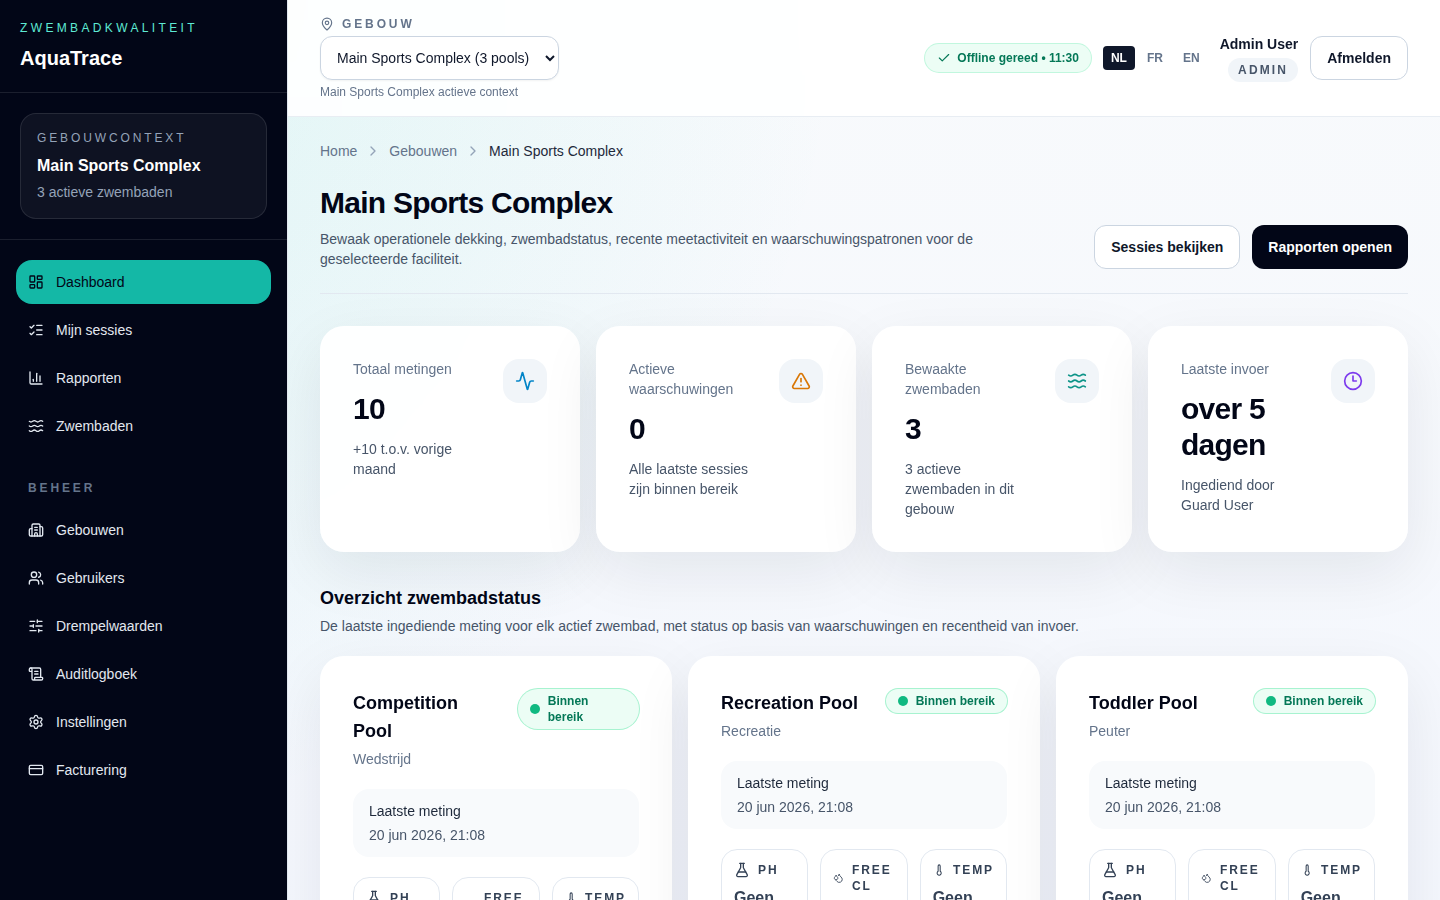Open the Dashboard sidebar item
This screenshot has width=1440, height=900.
[143, 282]
